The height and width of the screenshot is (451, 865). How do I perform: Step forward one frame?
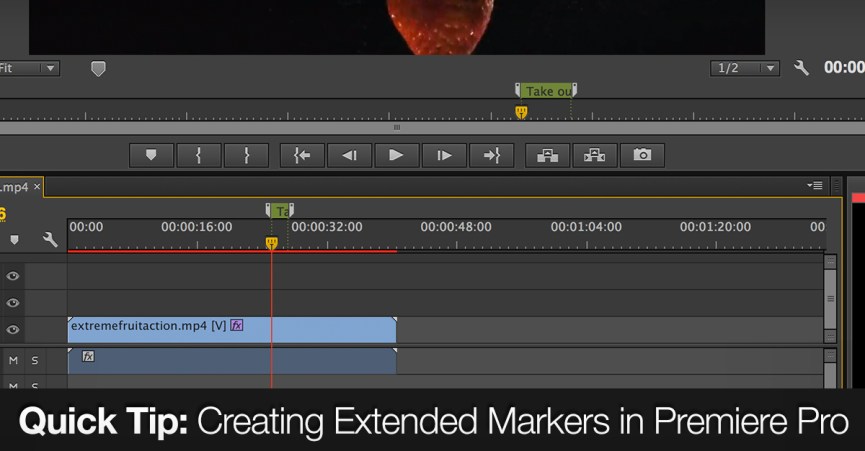click(x=444, y=155)
